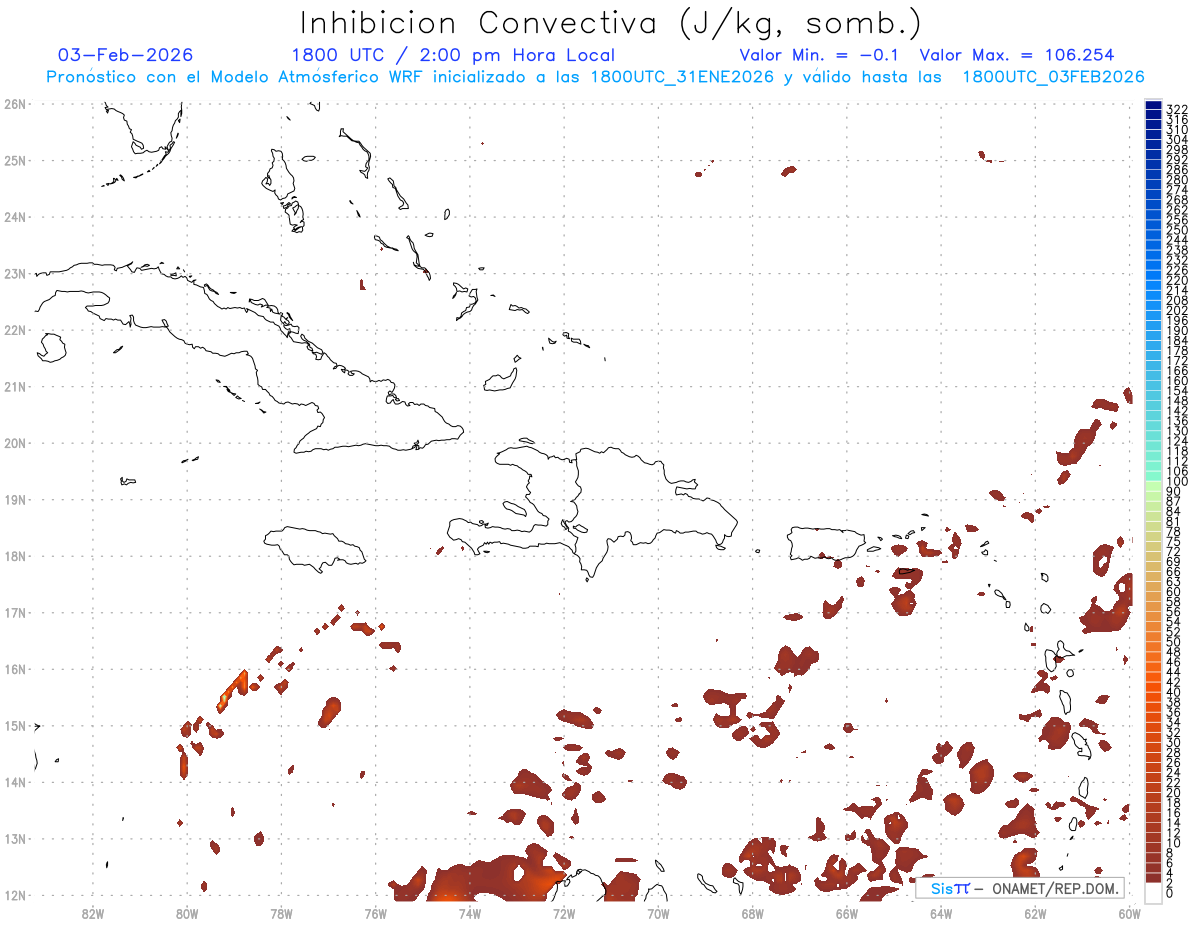Click the latitude label "18N"
The image size is (1200, 927).
[x=15, y=555]
